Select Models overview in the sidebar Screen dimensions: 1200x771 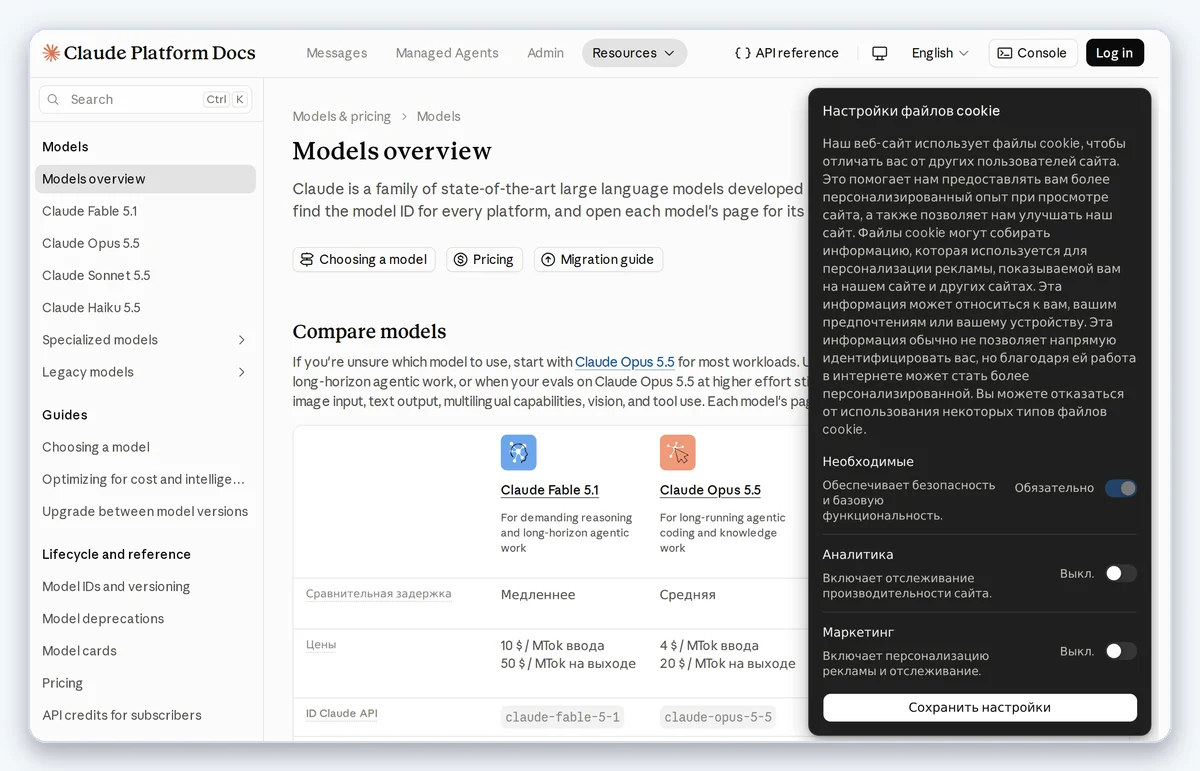[x=145, y=179]
